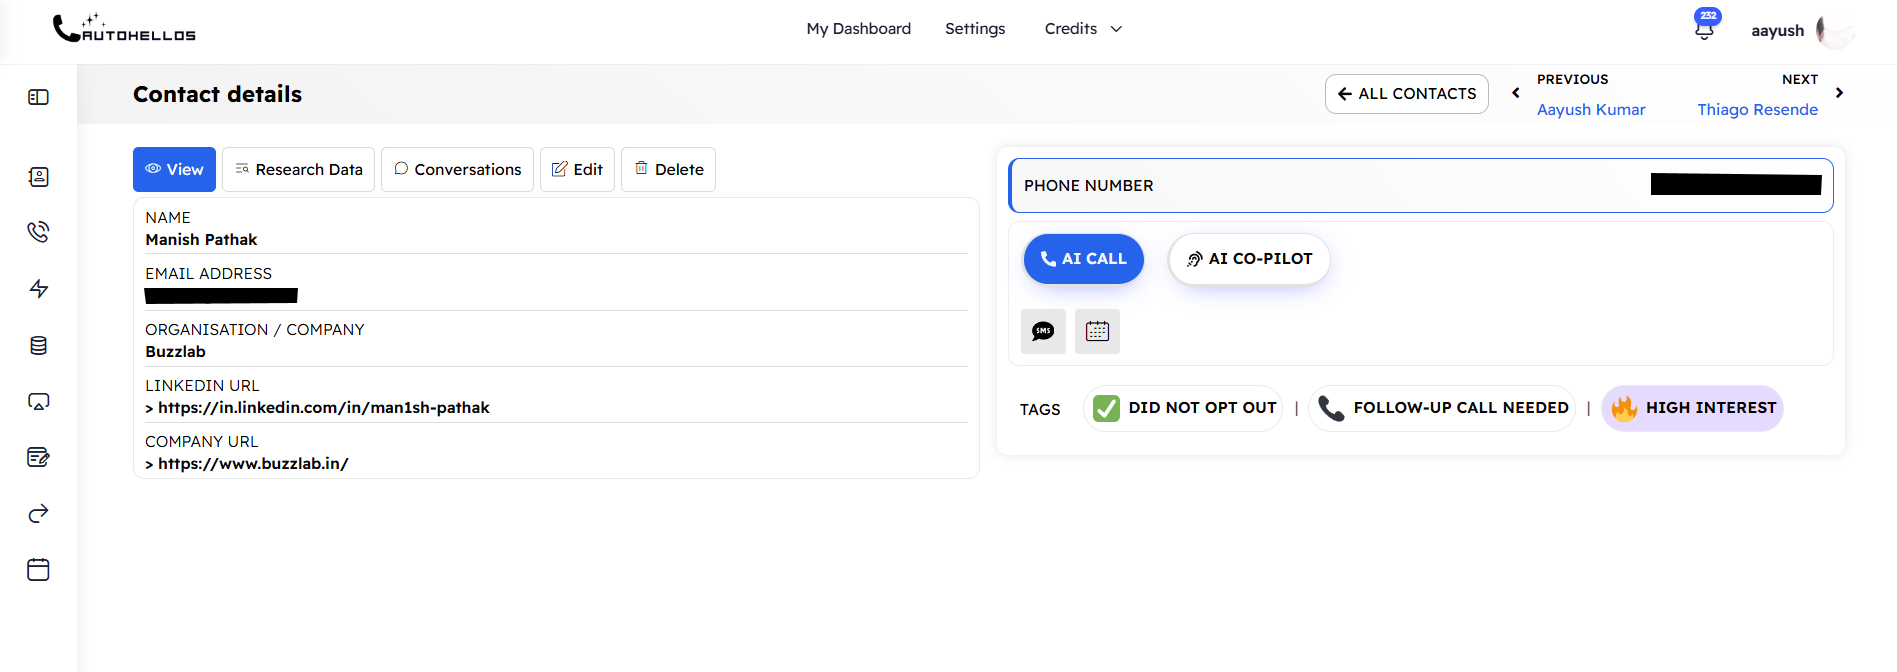Click the All Contacts button
Image resolution: width=1897 pixels, height=672 pixels.
(1406, 94)
